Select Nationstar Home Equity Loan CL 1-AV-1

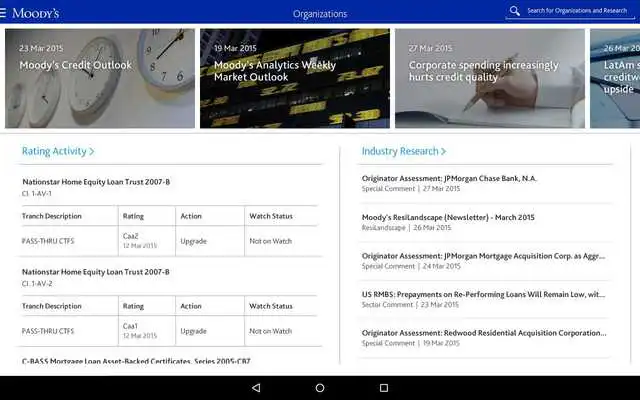click(96, 186)
